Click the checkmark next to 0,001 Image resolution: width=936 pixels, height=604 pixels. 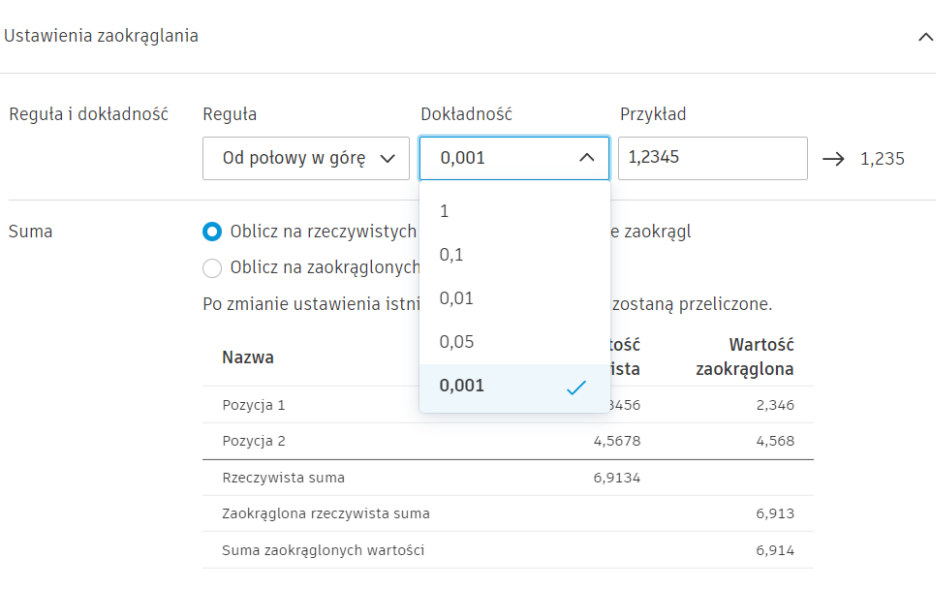click(576, 385)
